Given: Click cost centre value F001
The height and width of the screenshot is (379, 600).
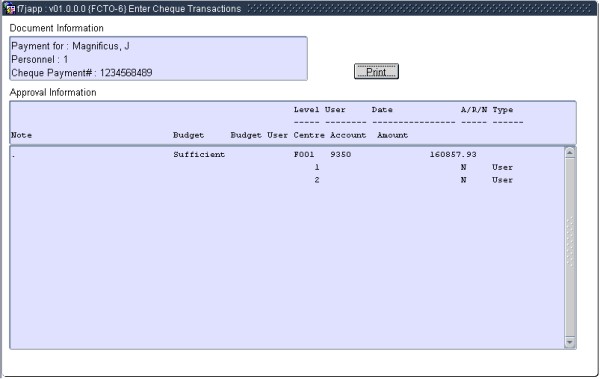Looking at the screenshot, I should tap(304, 155).
